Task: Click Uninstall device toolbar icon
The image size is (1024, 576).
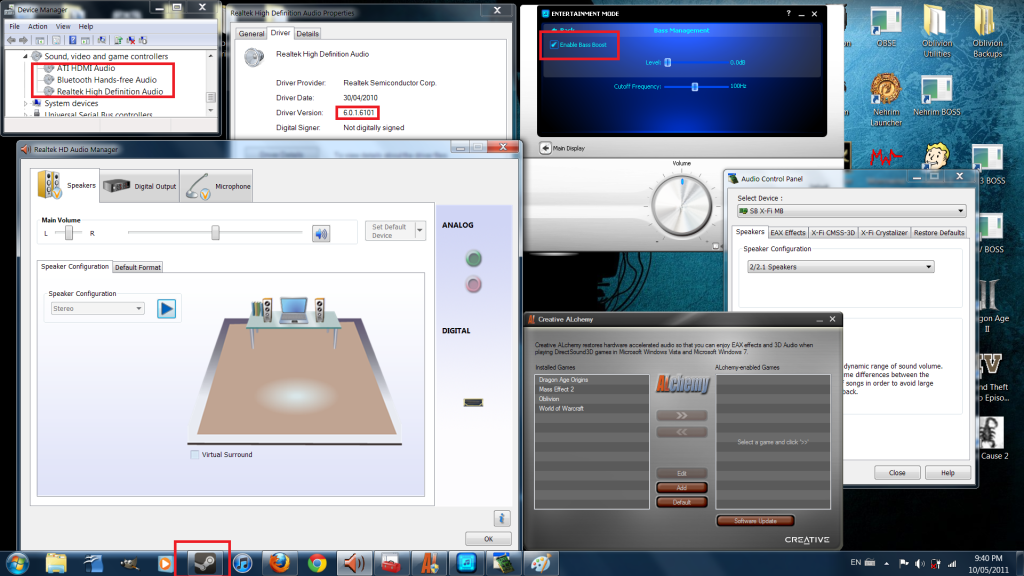Action: coord(131,40)
